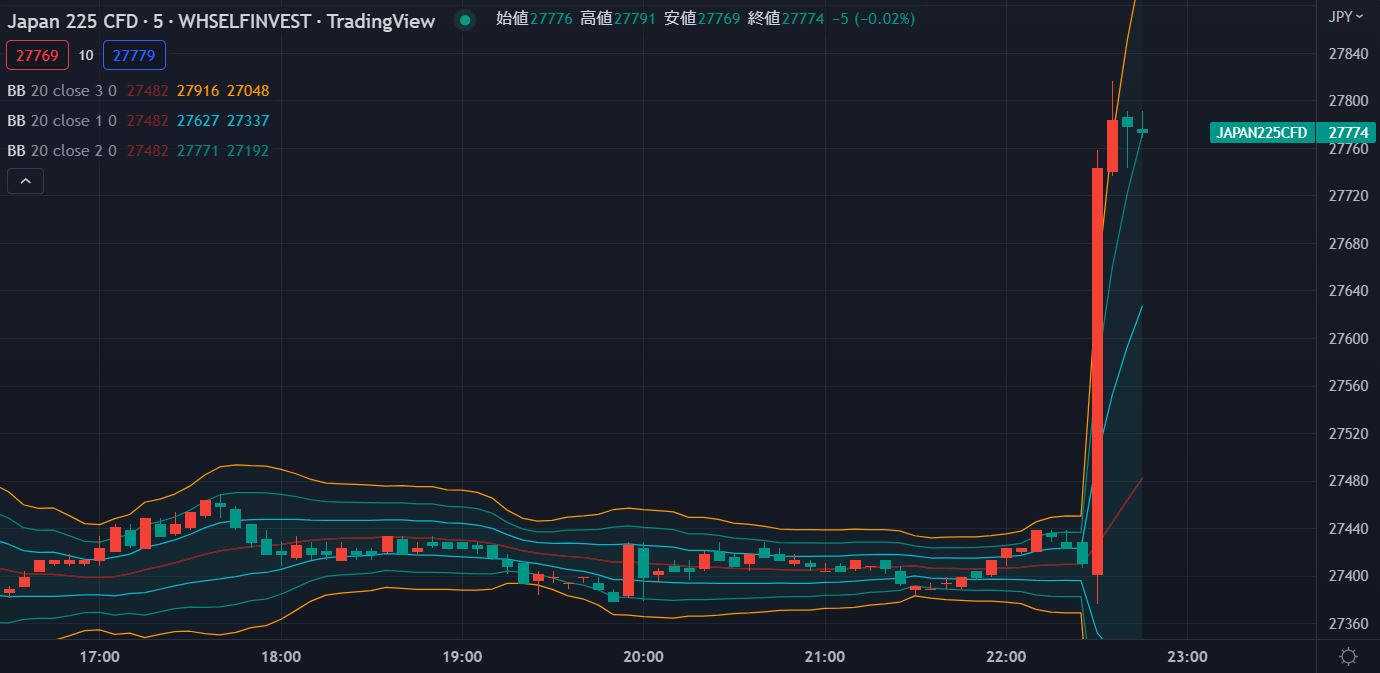
Task: Click the 20:00 time axis label
Action: 643,657
